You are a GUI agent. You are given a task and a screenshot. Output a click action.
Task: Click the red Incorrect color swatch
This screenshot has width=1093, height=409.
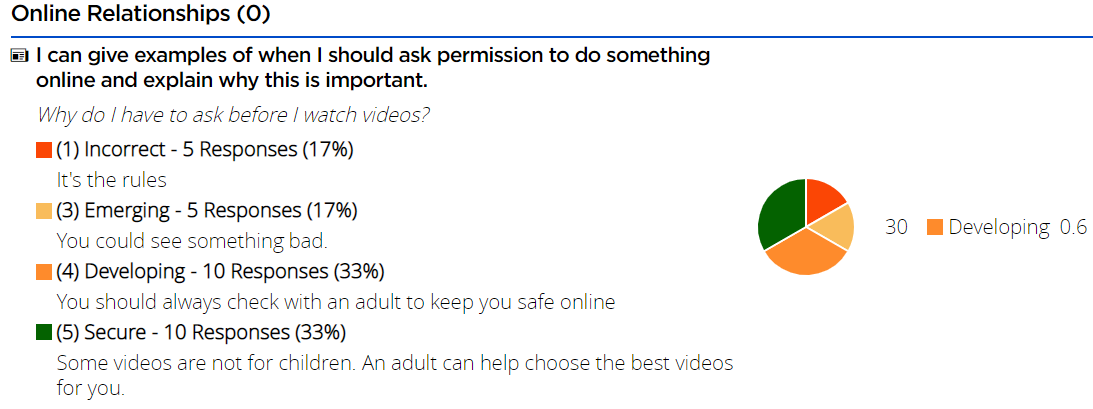[44, 150]
